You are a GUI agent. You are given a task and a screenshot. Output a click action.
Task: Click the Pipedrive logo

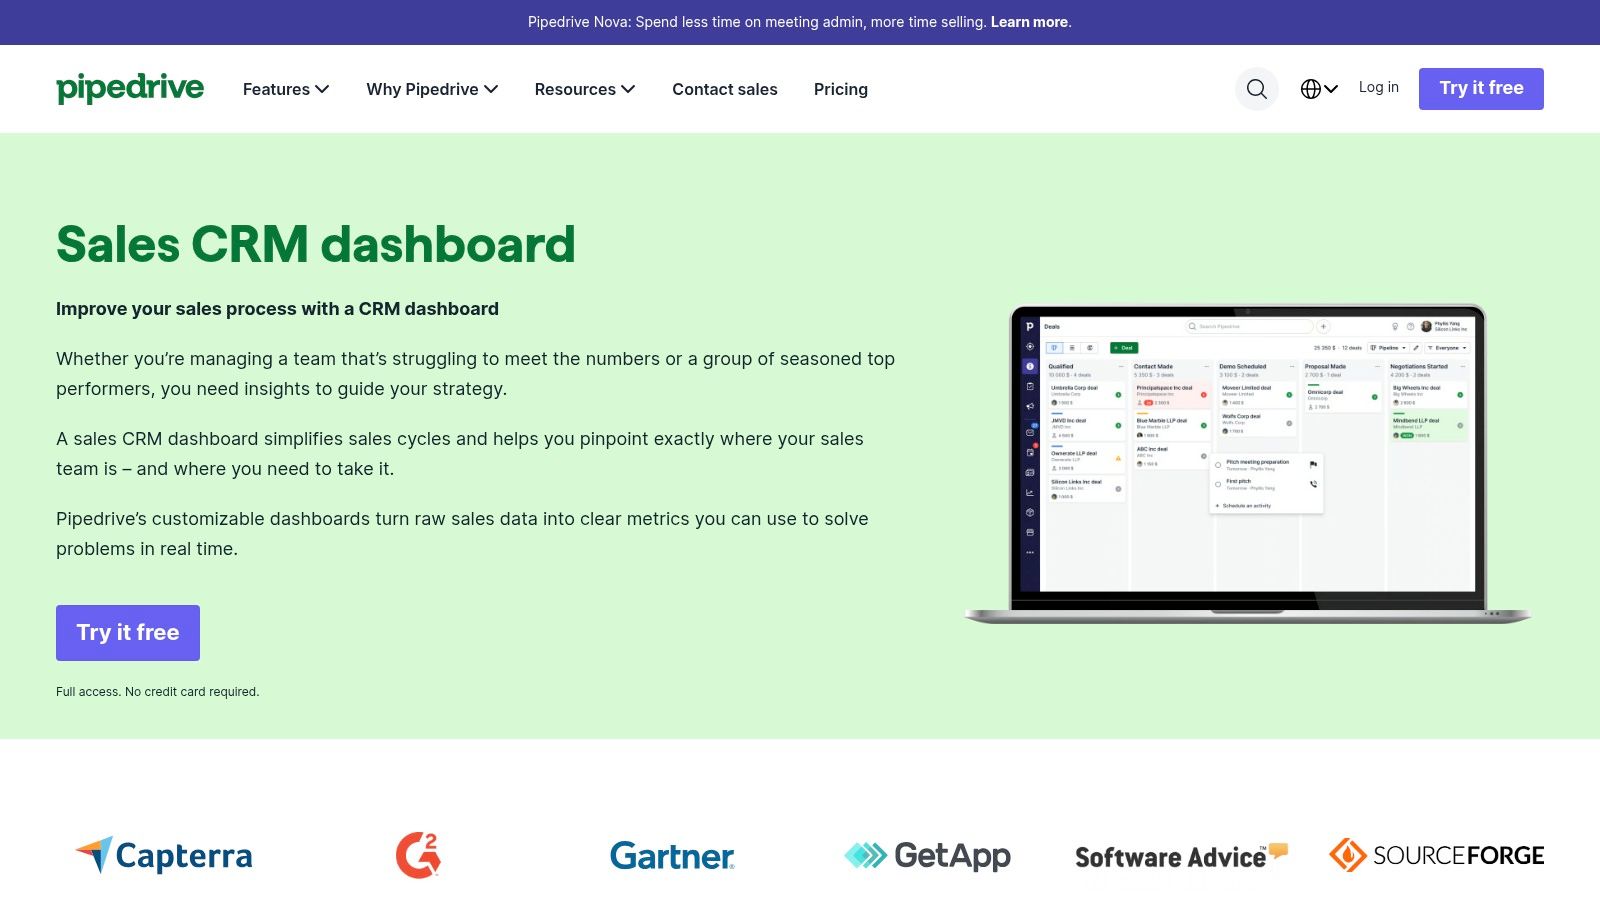130,89
